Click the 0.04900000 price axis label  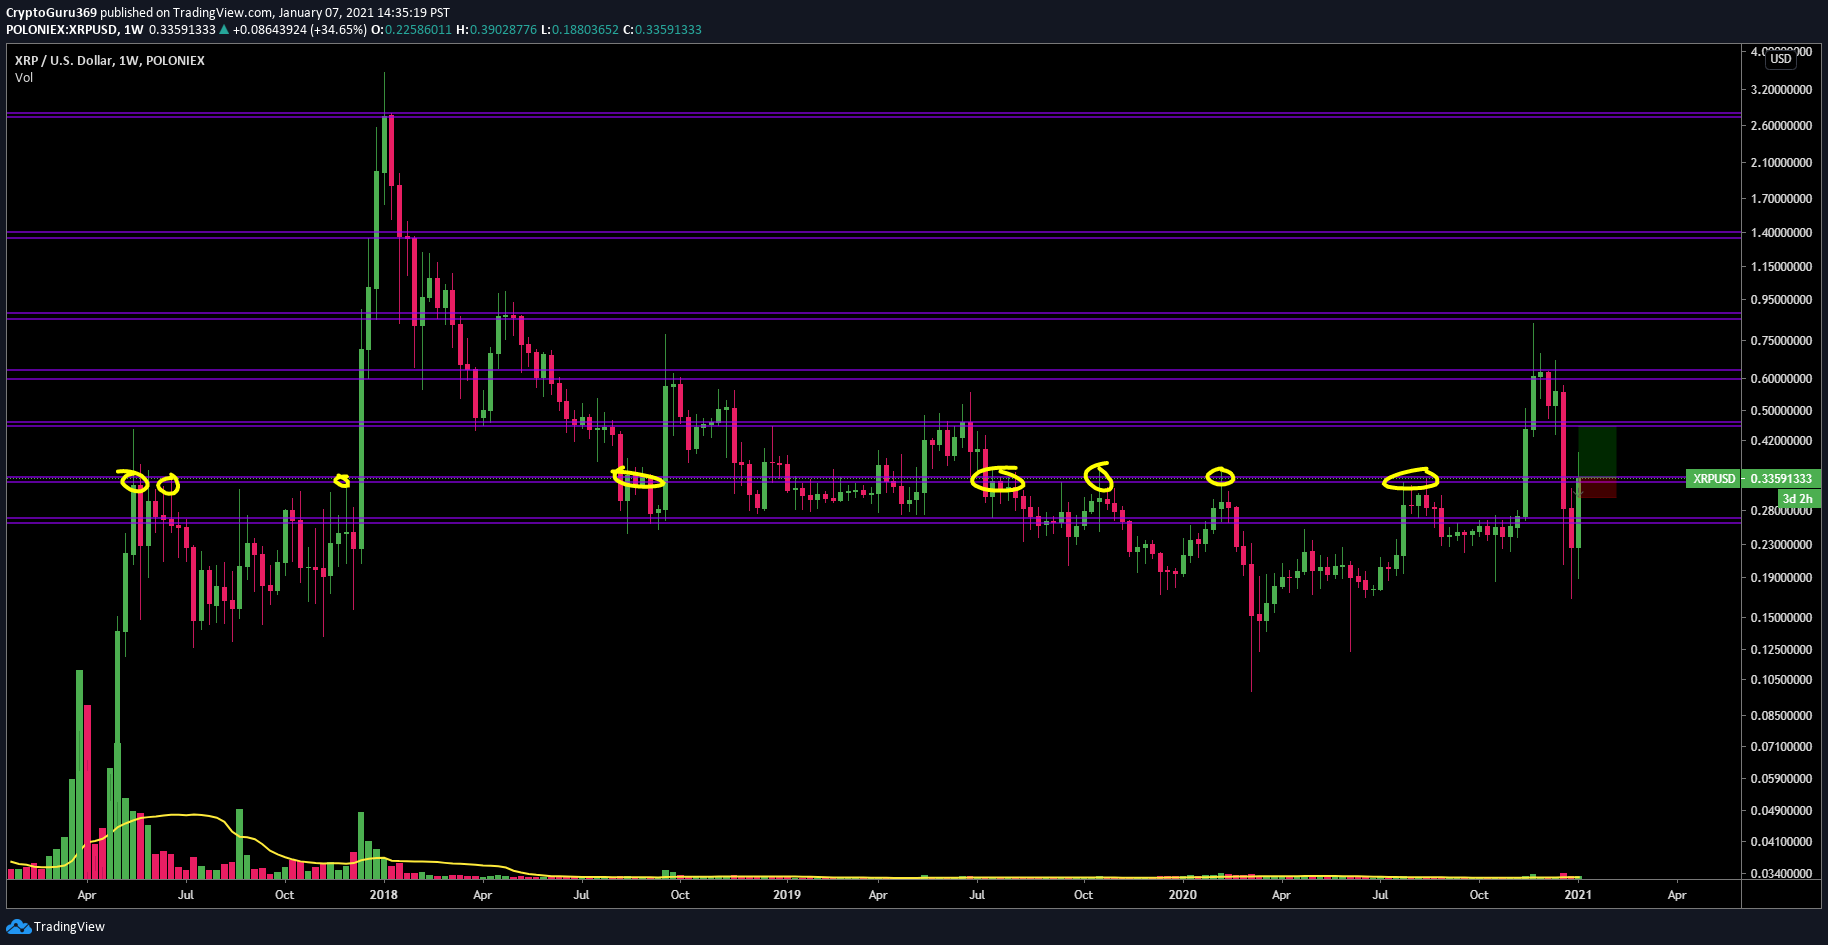pyautogui.click(x=1781, y=811)
